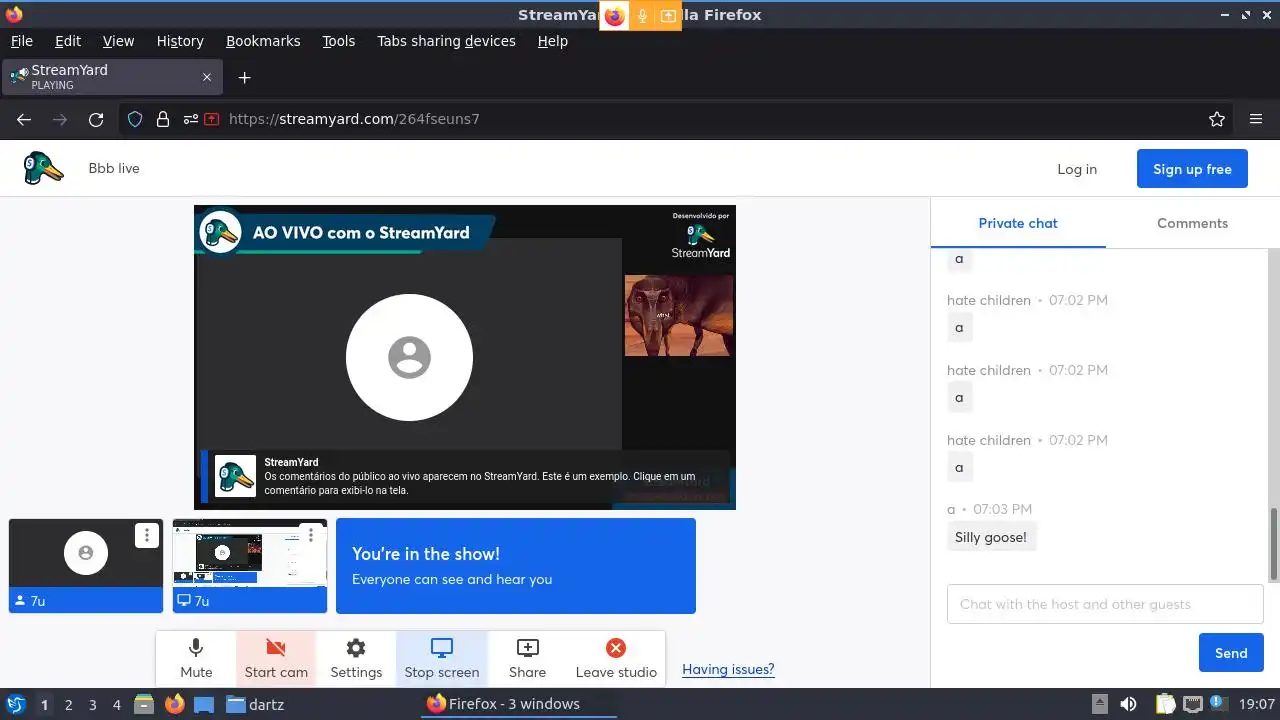Open volume control in system tray
The image size is (1280, 720).
(x=1128, y=704)
